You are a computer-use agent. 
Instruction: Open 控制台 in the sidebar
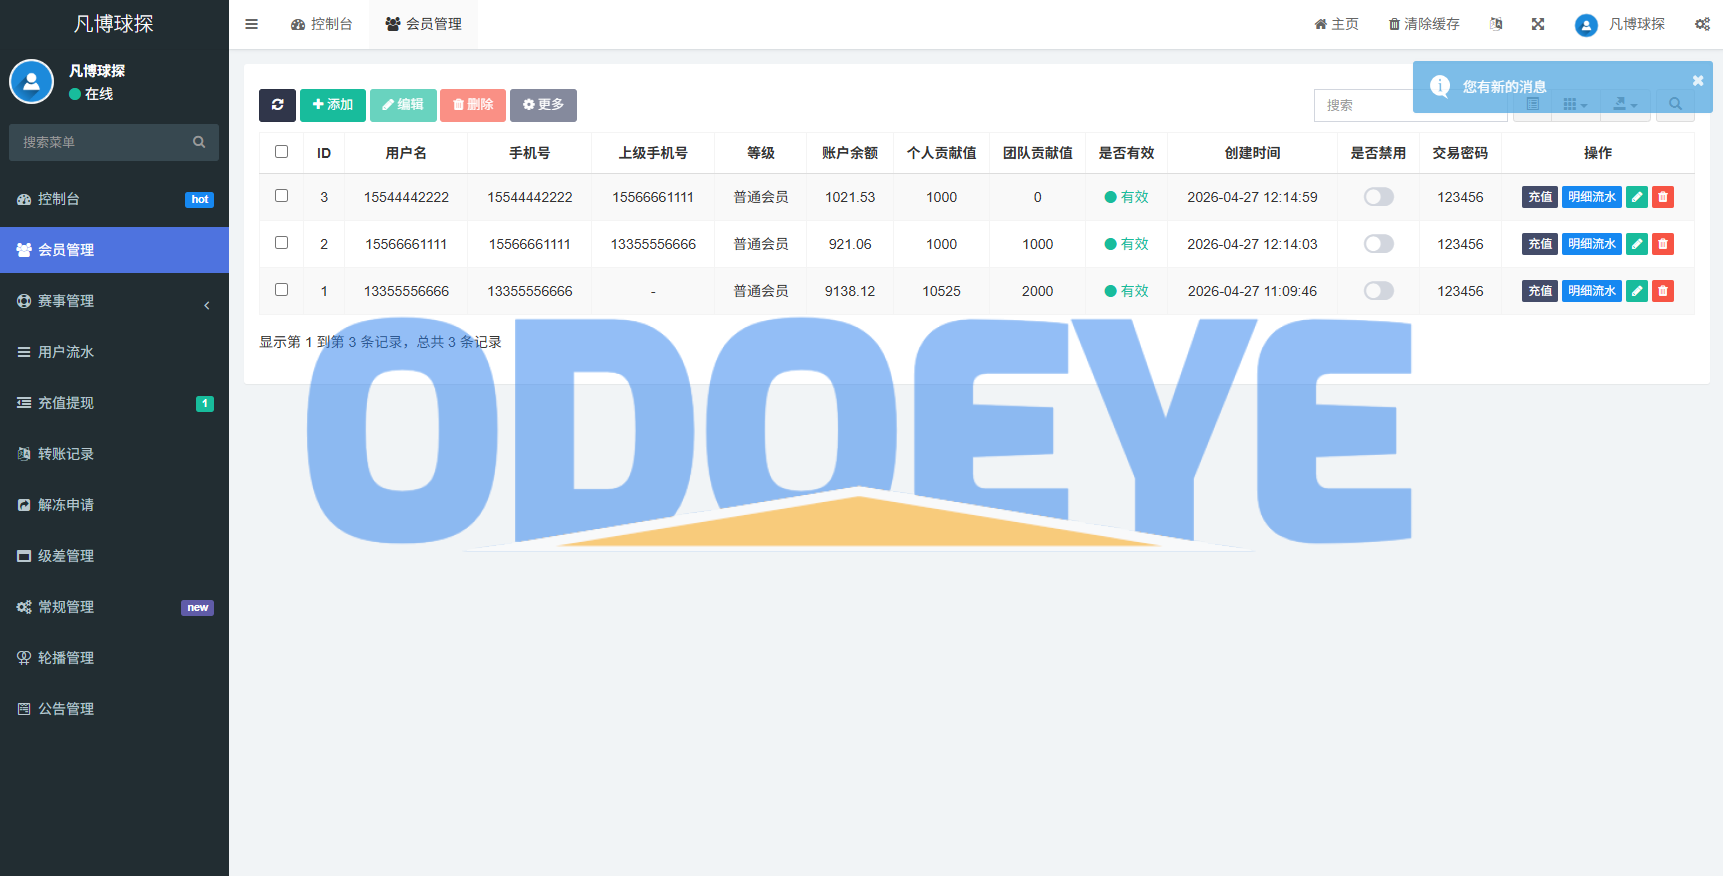click(x=114, y=199)
